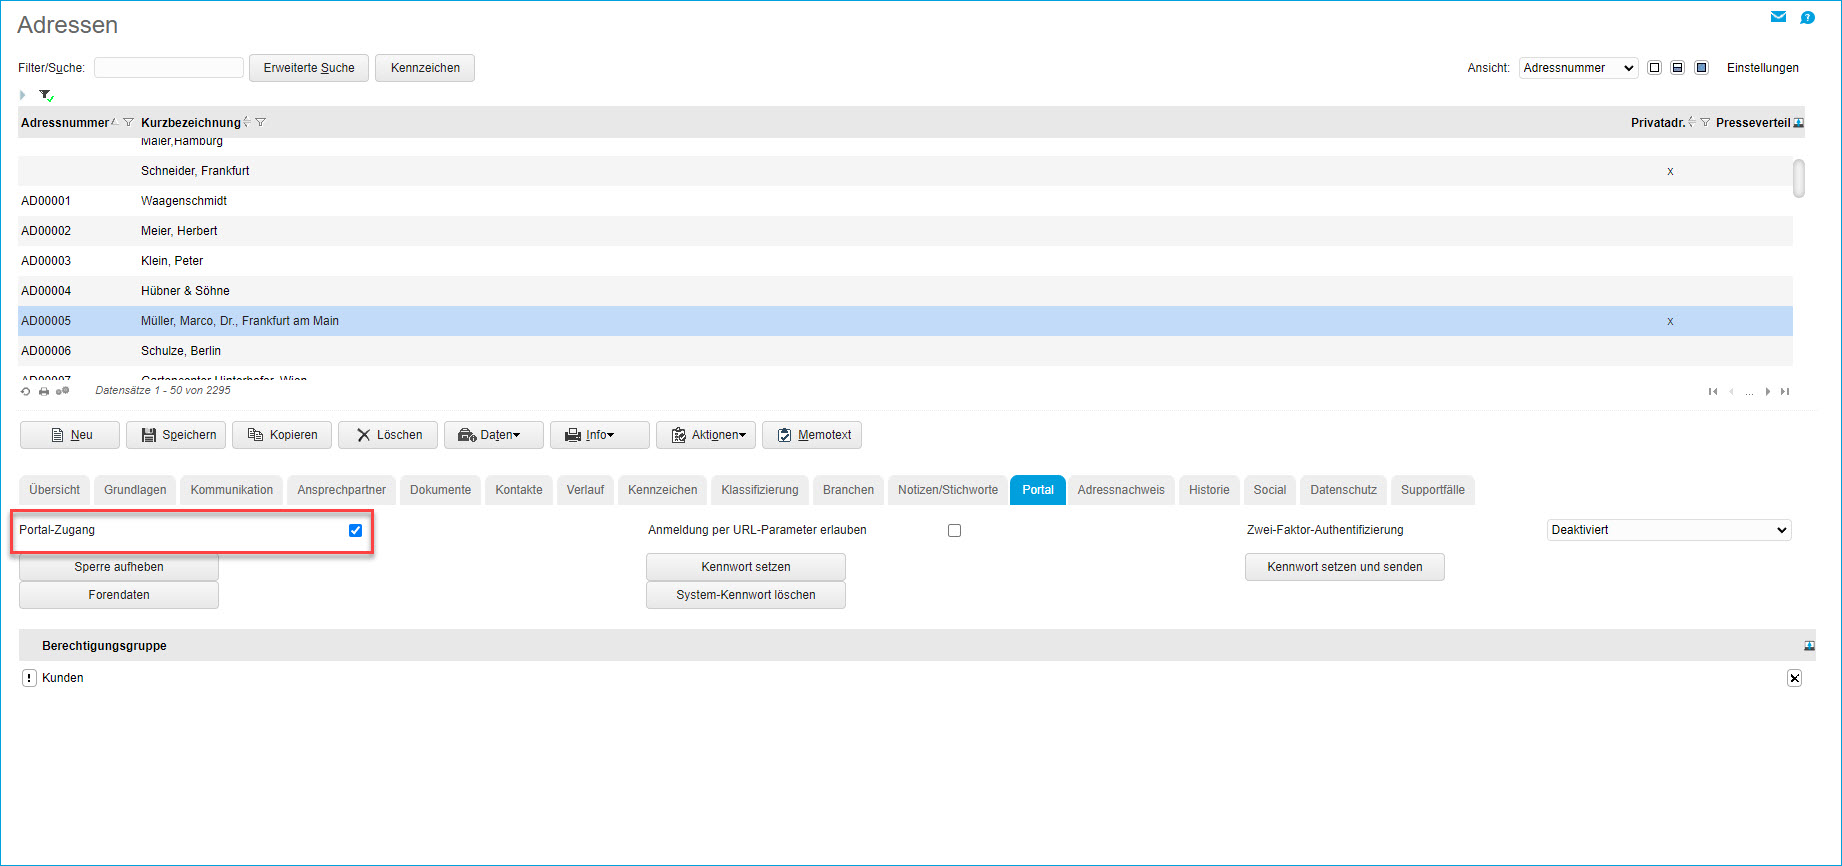
Task: Click Erweiterte Suche
Action: pyautogui.click(x=309, y=68)
